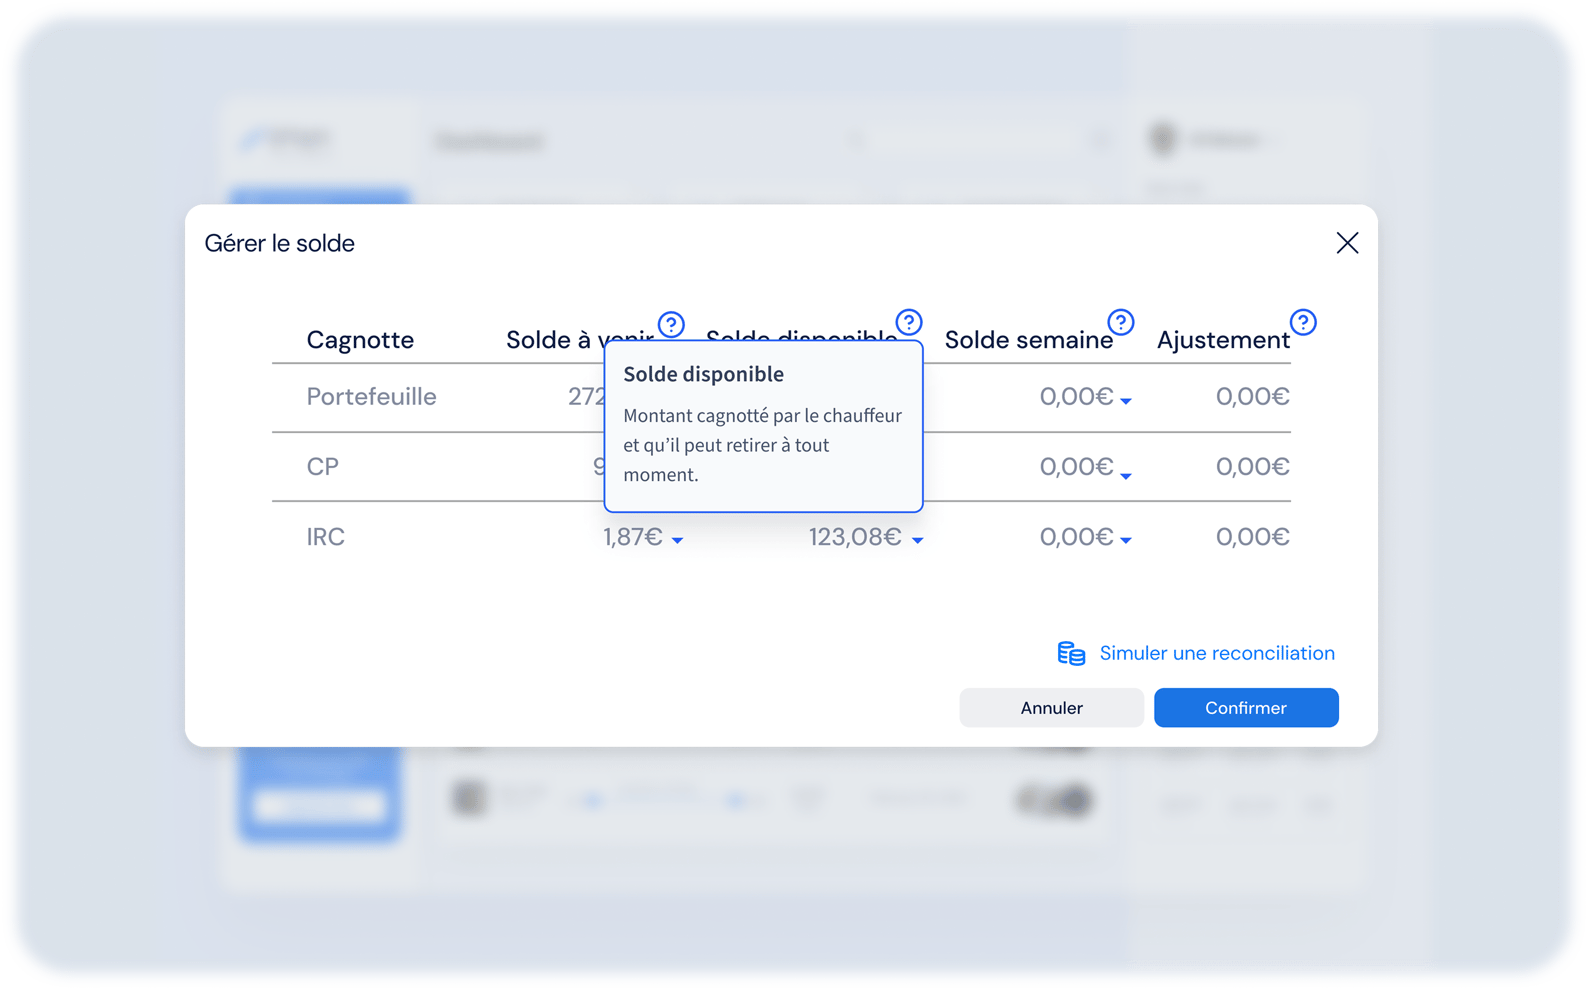This screenshot has height=988, width=1586.
Task: Click help icon next to Solde à venir
Action: coord(671,324)
